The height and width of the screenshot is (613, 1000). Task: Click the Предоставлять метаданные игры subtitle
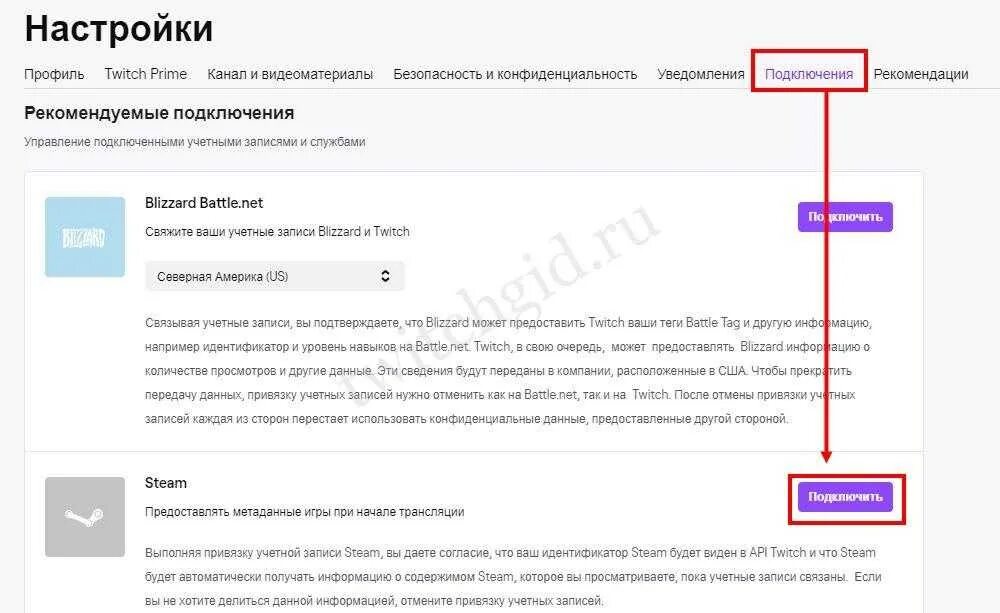click(305, 512)
